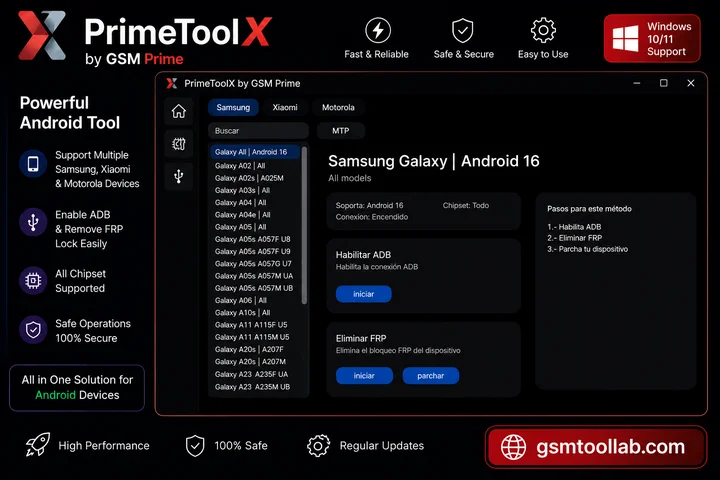The image size is (720, 480).
Task: Switch to the Xiaomi tab
Action: [285, 107]
